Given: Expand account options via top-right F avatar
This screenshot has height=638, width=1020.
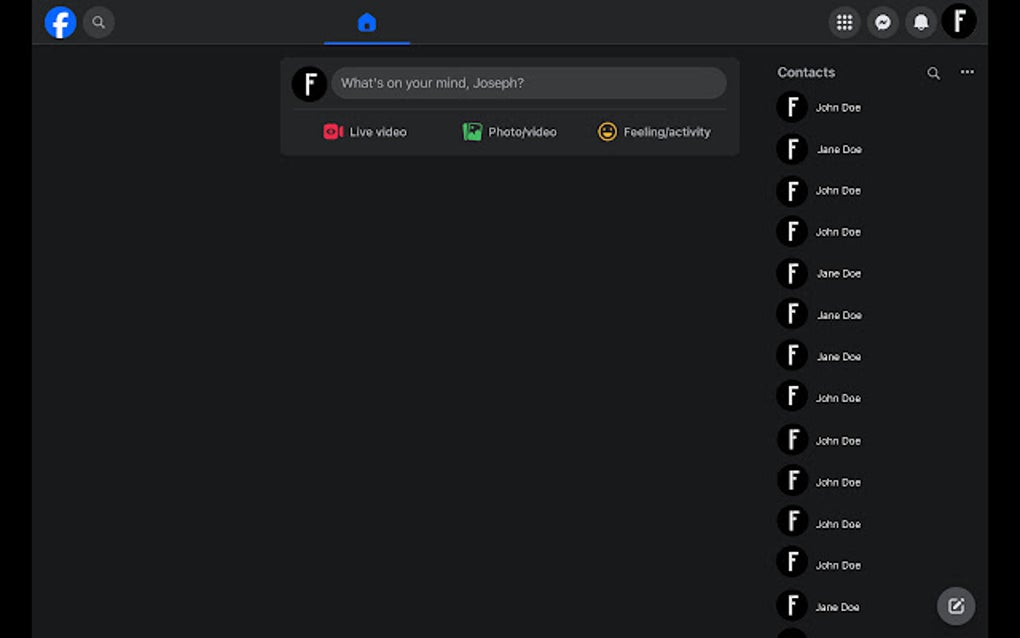Looking at the screenshot, I should coord(959,22).
